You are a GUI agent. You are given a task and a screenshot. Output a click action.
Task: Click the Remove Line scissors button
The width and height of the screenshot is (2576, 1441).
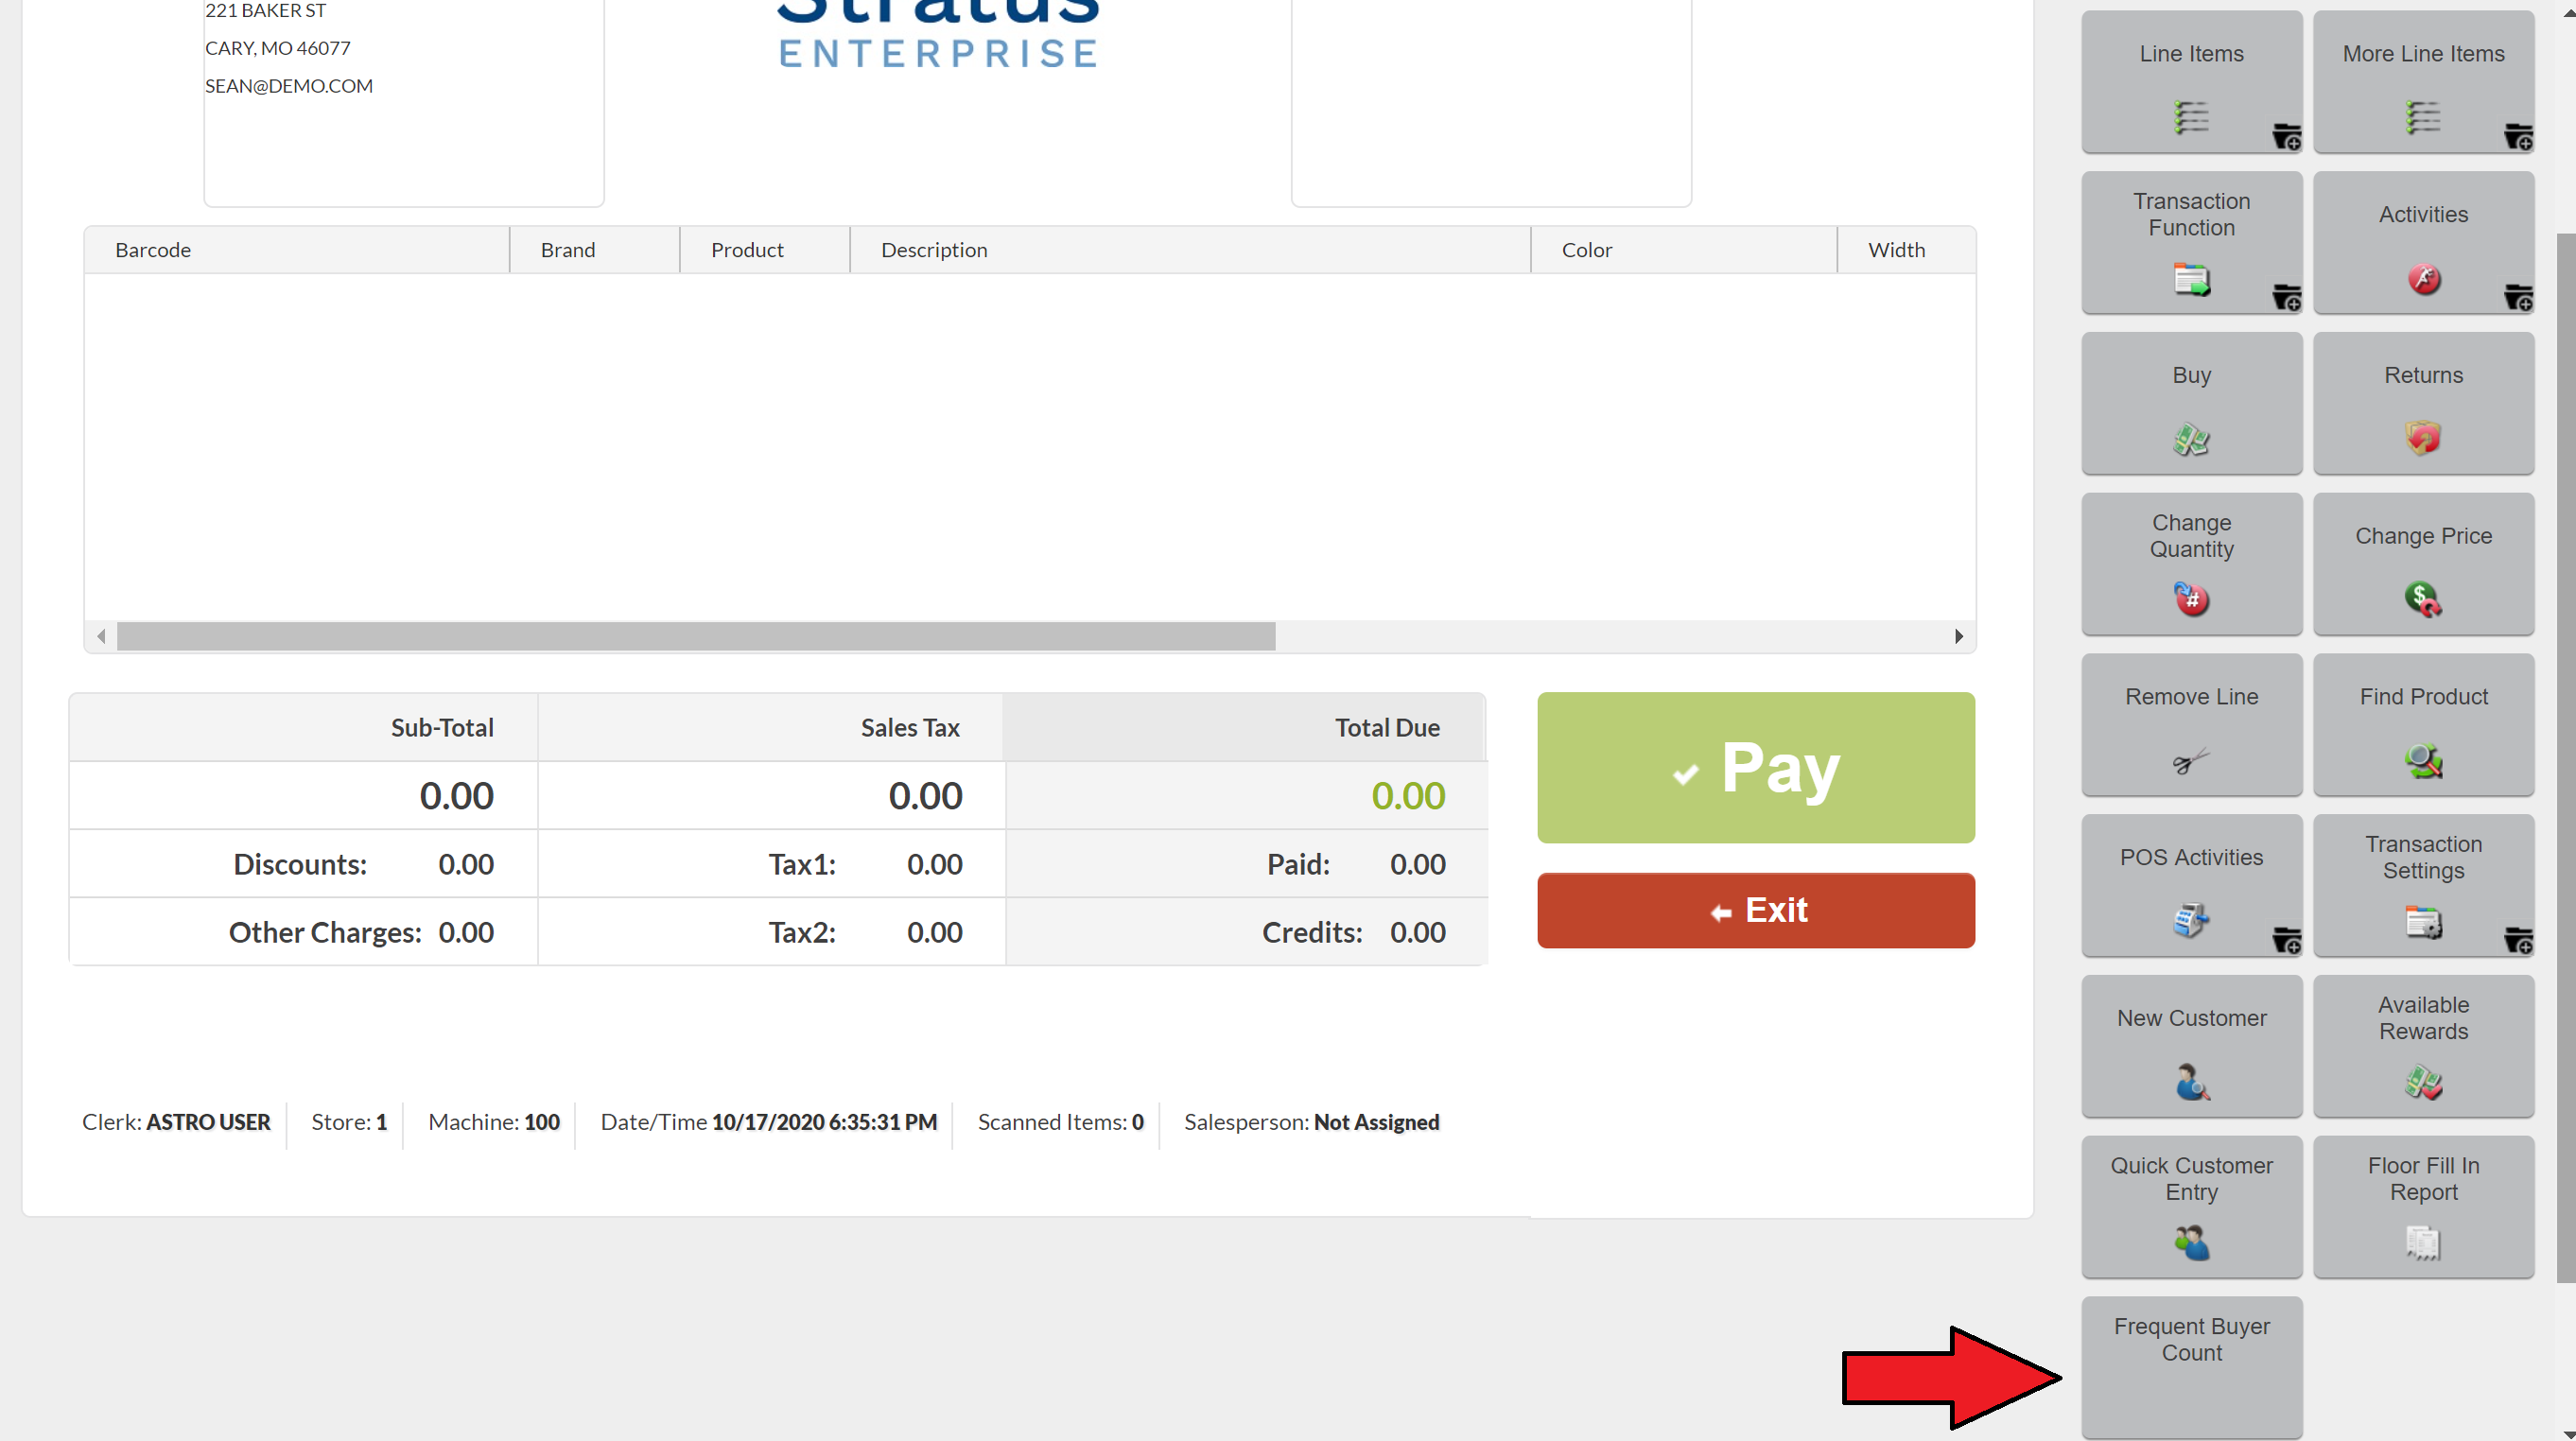coord(2190,725)
